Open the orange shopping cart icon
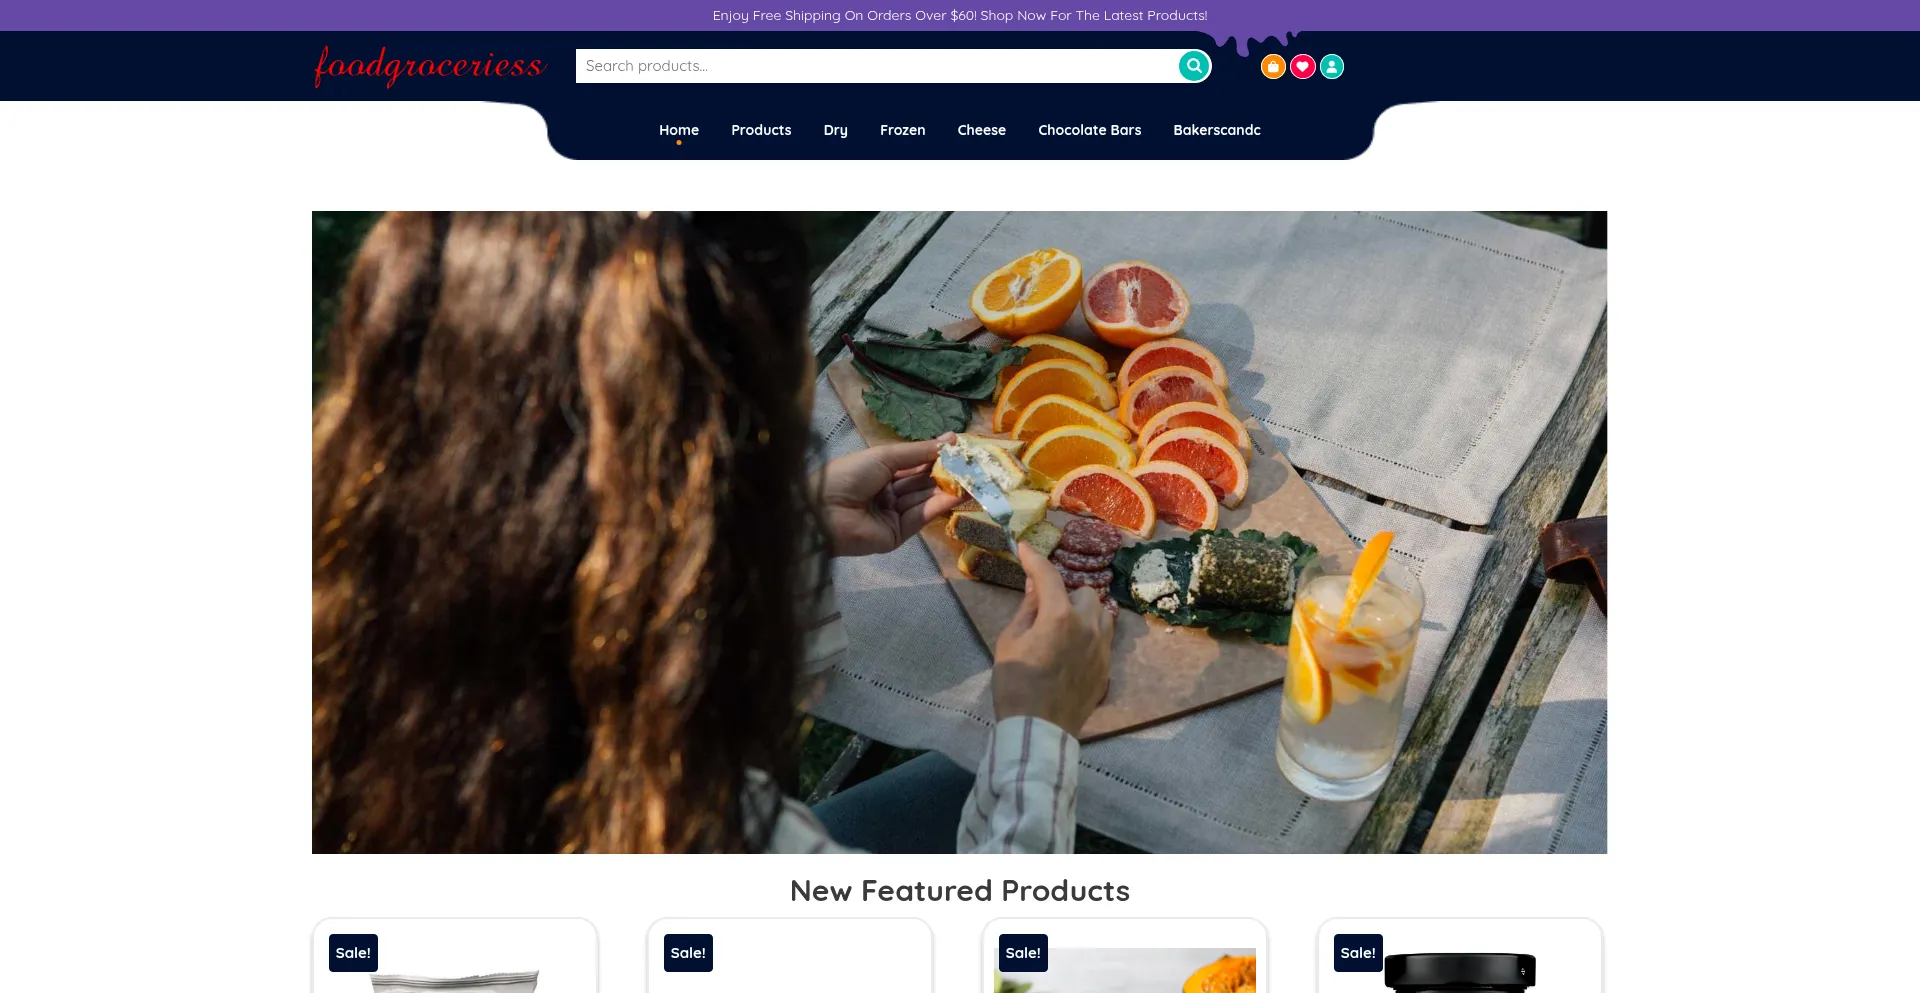Image resolution: width=1920 pixels, height=993 pixels. point(1273,67)
